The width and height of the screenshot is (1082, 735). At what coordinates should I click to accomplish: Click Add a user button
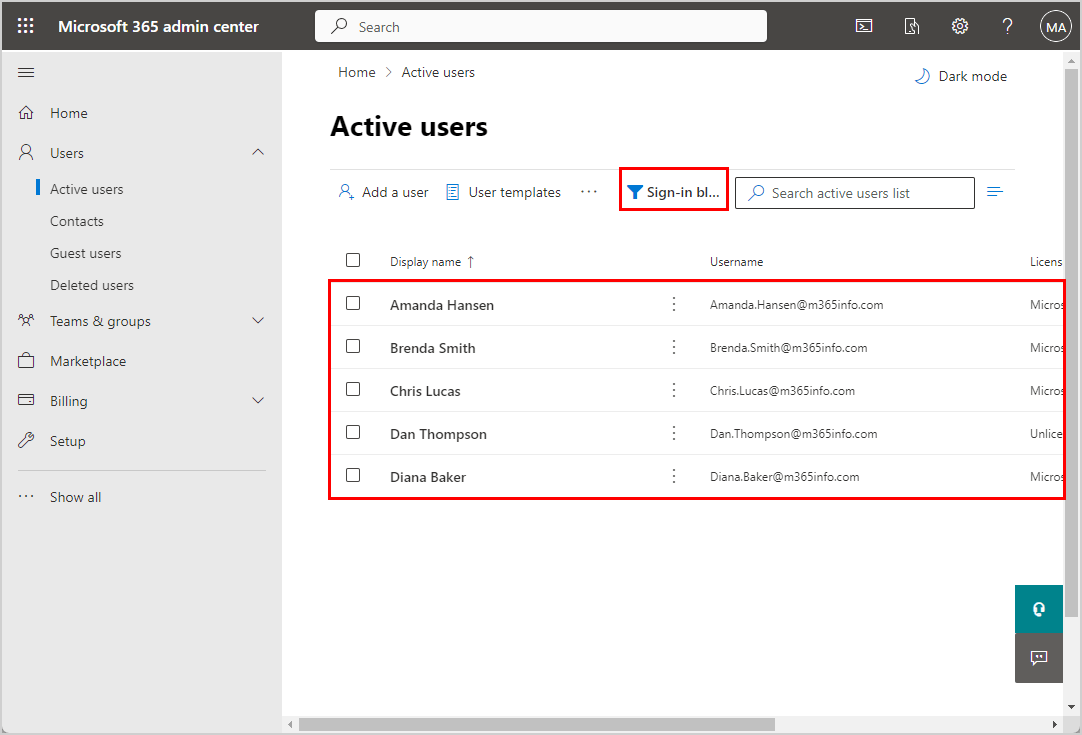coord(384,192)
